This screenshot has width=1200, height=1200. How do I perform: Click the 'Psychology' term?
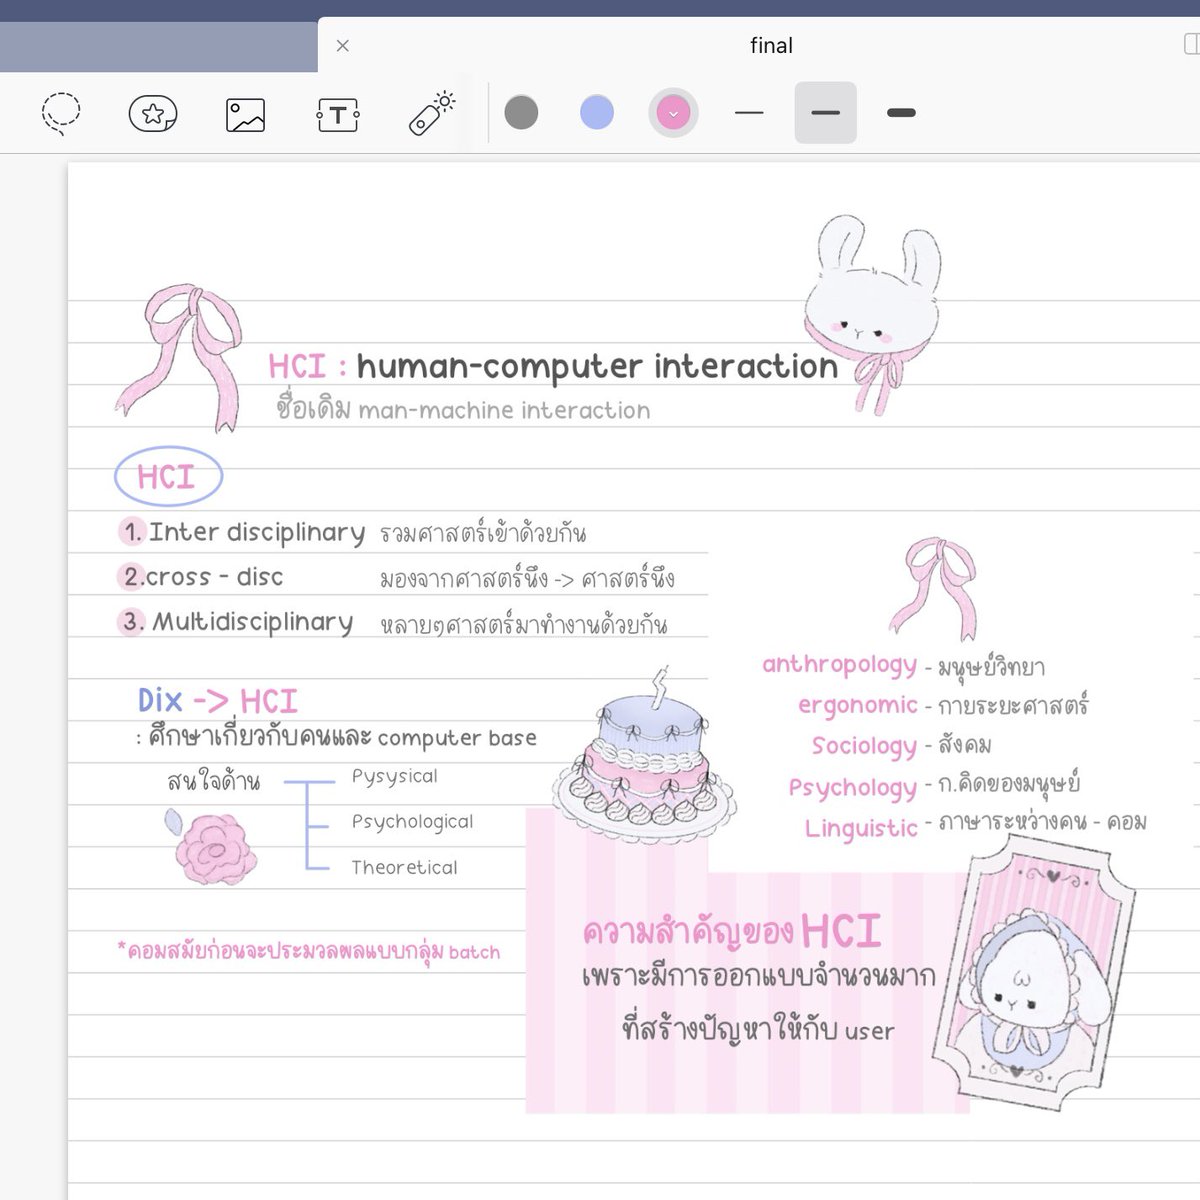(x=852, y=788)
